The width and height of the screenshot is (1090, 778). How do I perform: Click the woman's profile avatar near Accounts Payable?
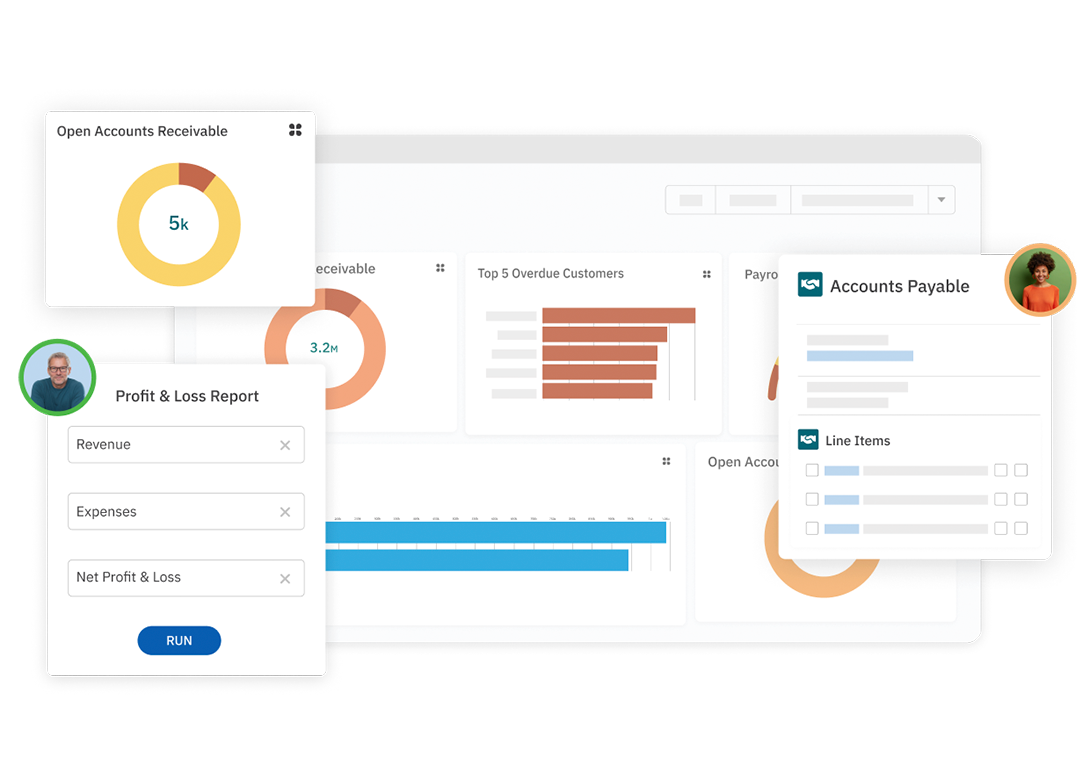[x=1040, y=280]
